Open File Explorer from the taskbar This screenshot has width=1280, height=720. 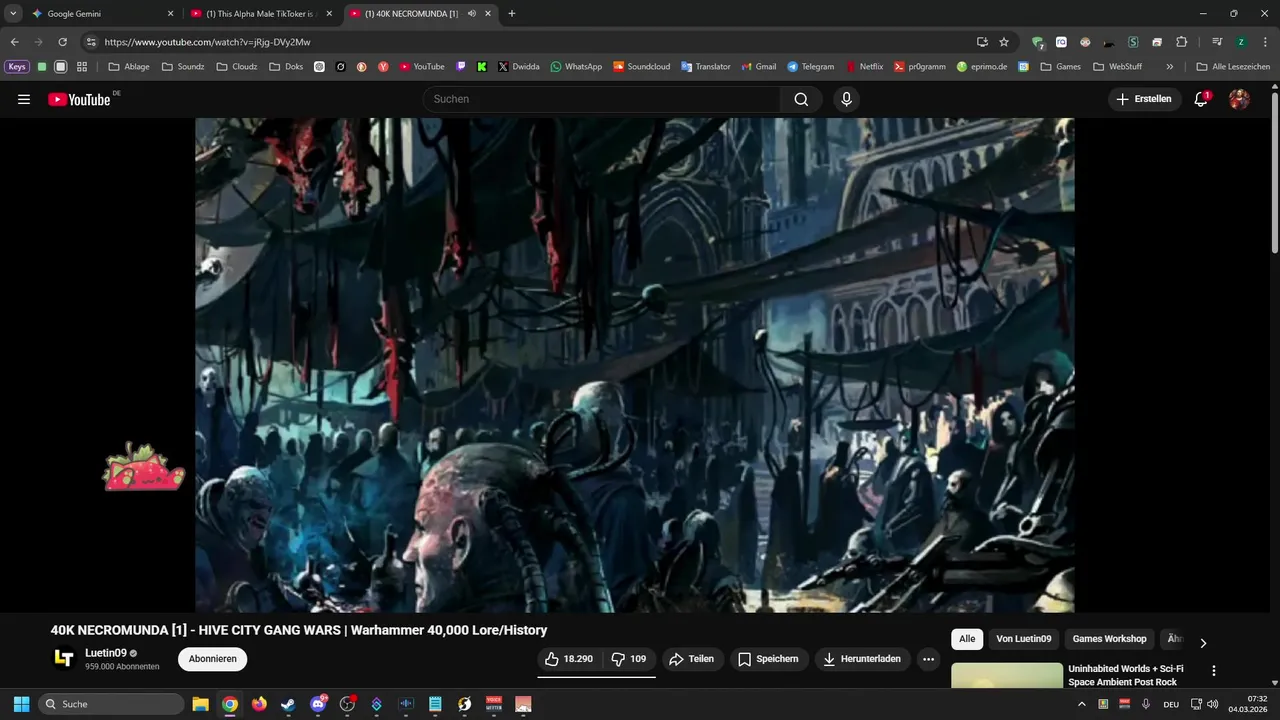[200, 704]
